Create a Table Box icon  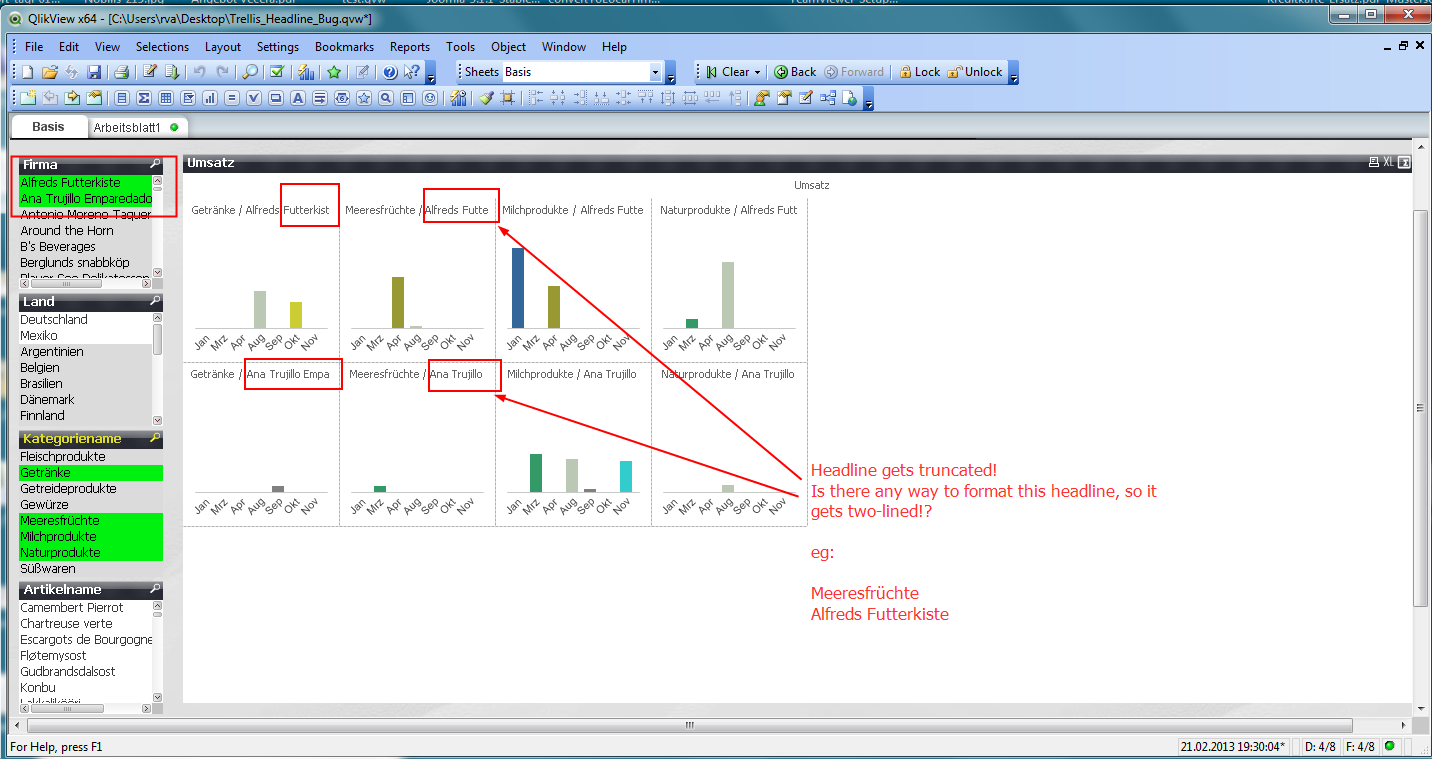[166, 98]
